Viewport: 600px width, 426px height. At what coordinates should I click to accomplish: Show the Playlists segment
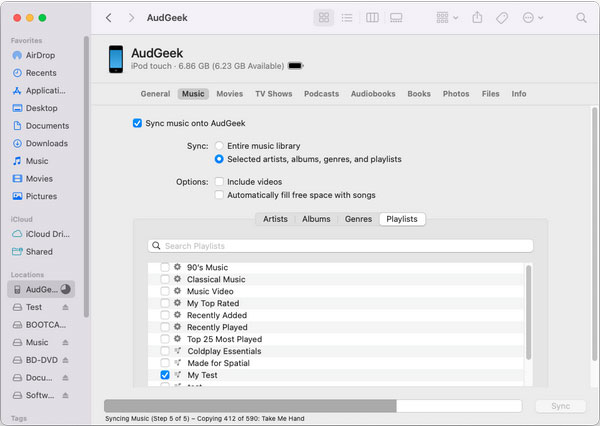point(402,219)
